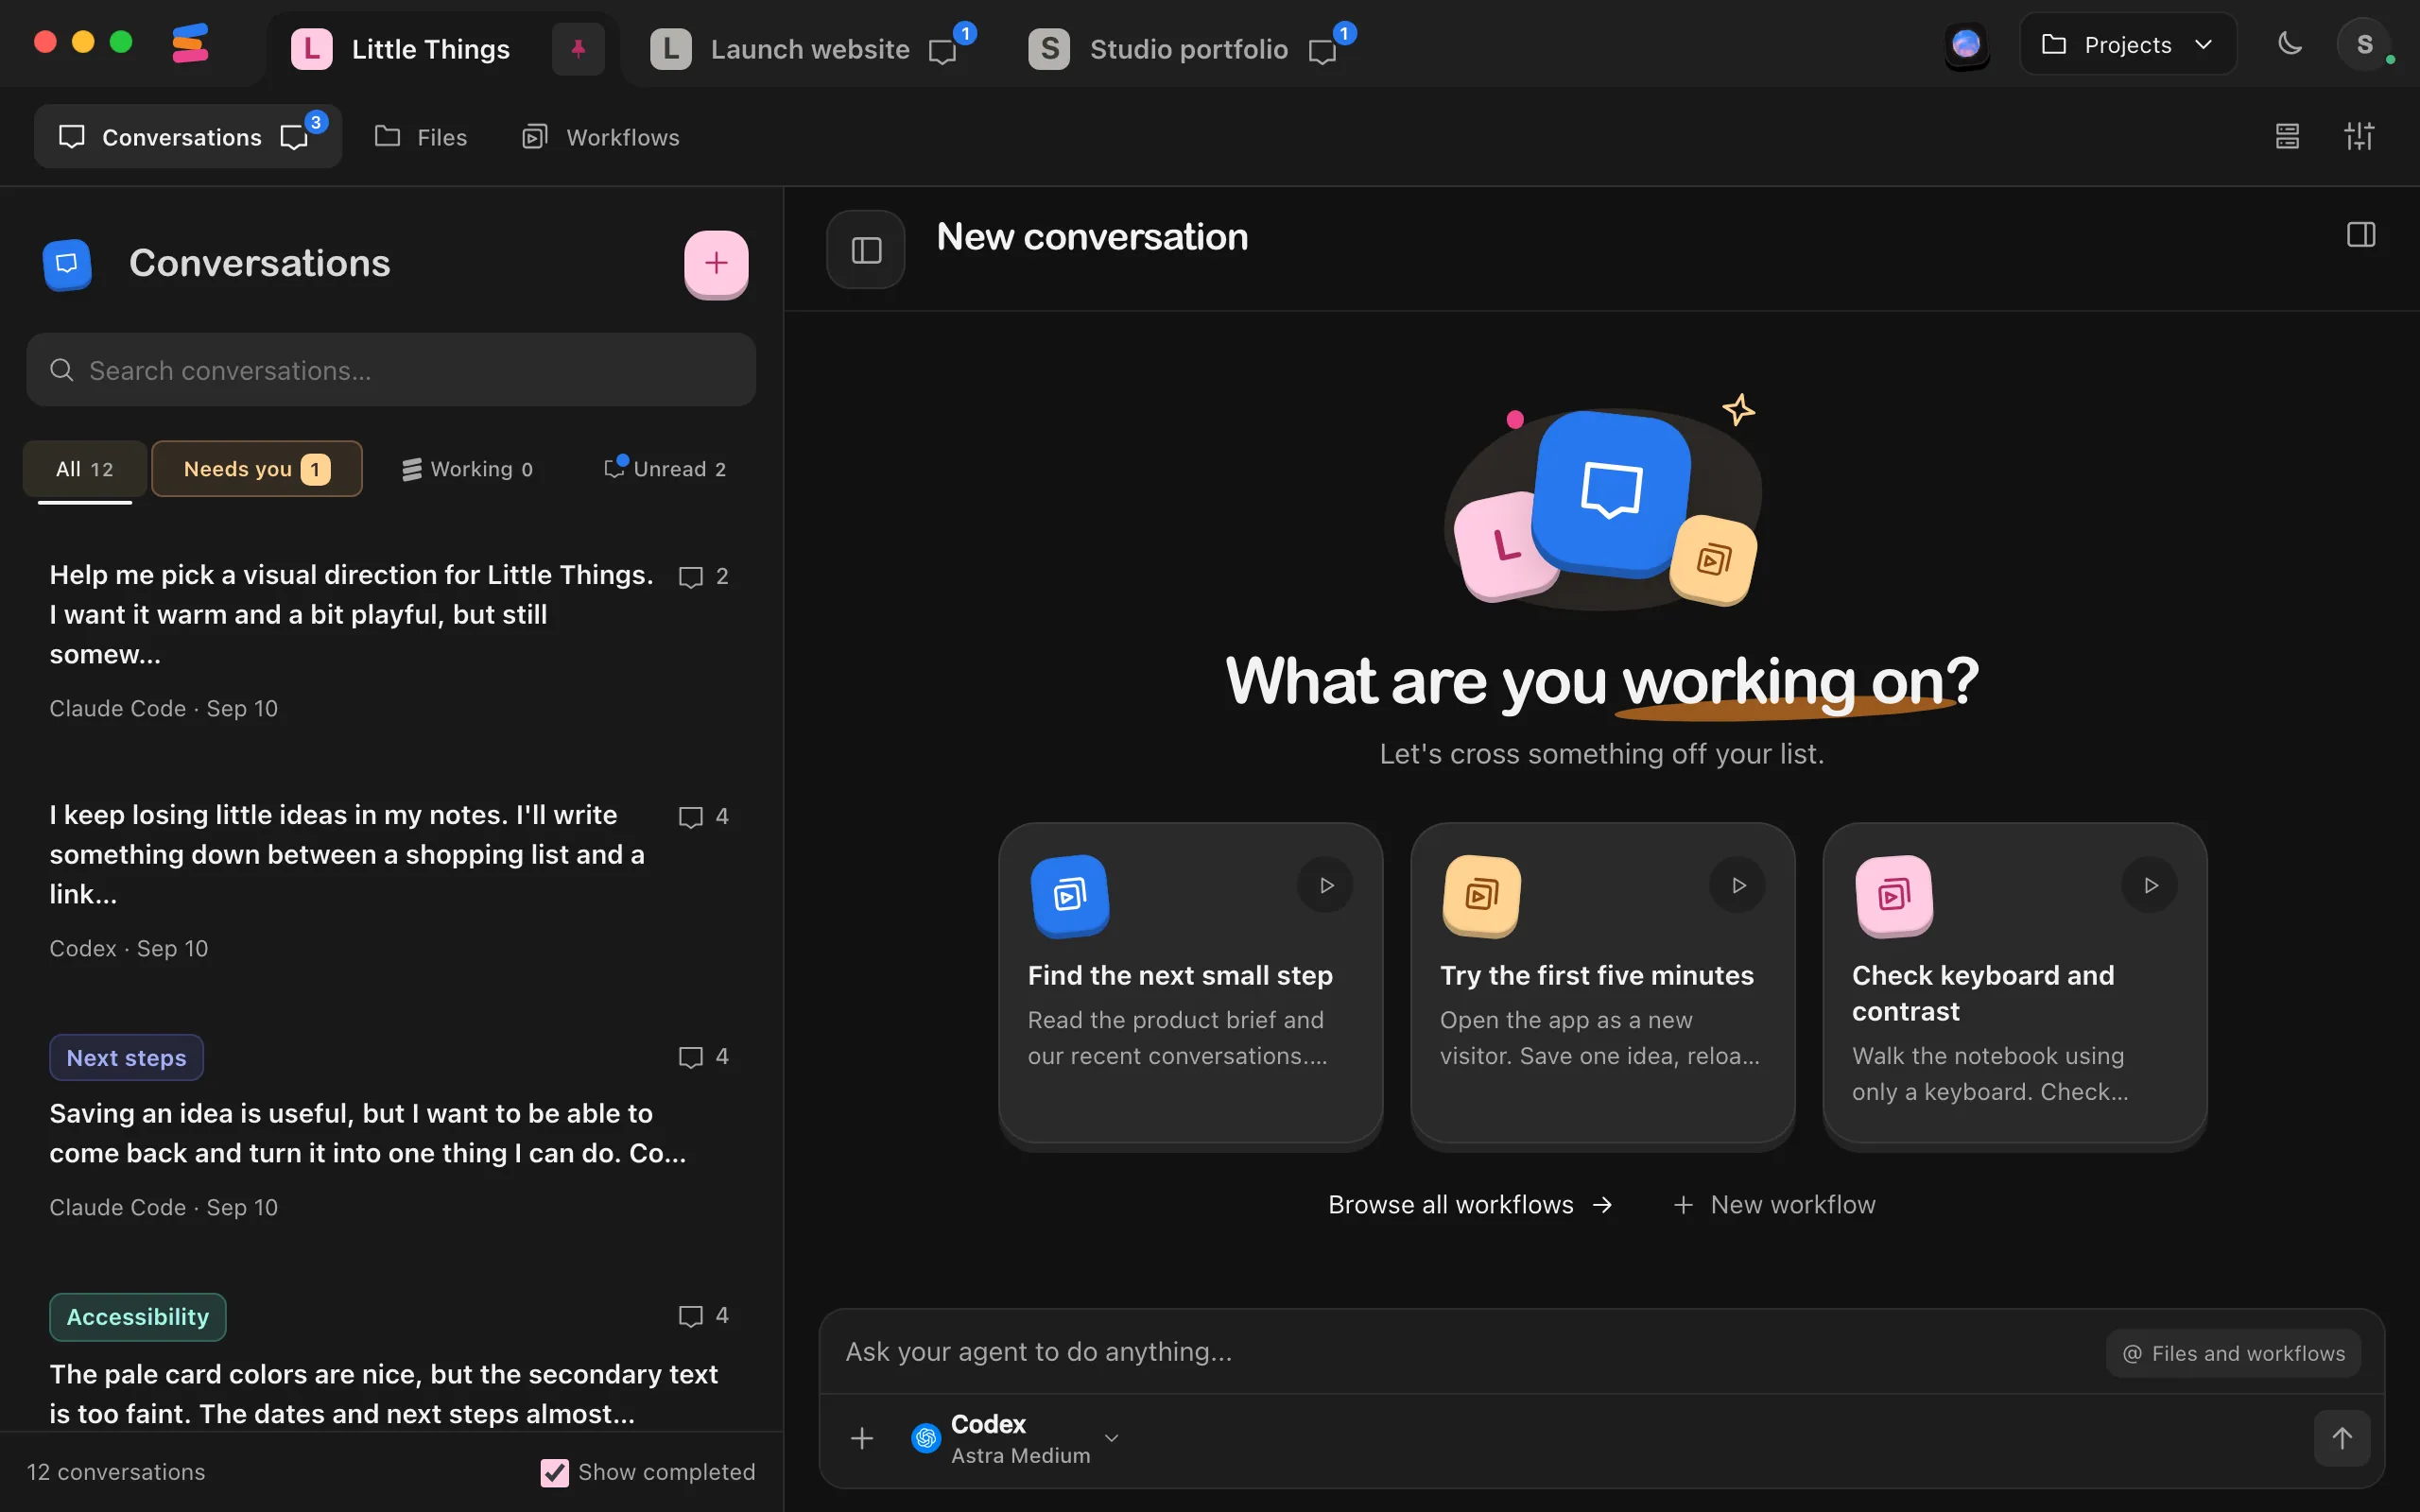2420x1512 pixels.
Task: Click the send arrow button
Action: click(x=2342, y=1438)
